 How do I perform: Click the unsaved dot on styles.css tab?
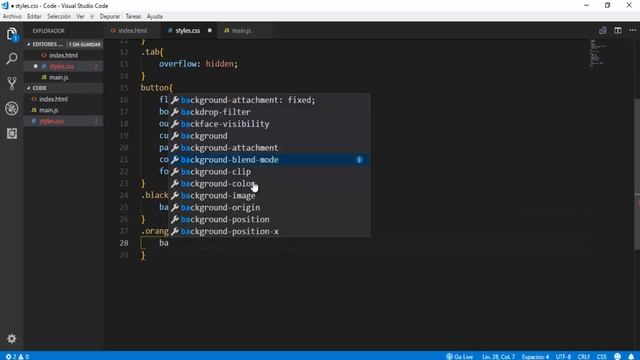click(x=209, y=31)
